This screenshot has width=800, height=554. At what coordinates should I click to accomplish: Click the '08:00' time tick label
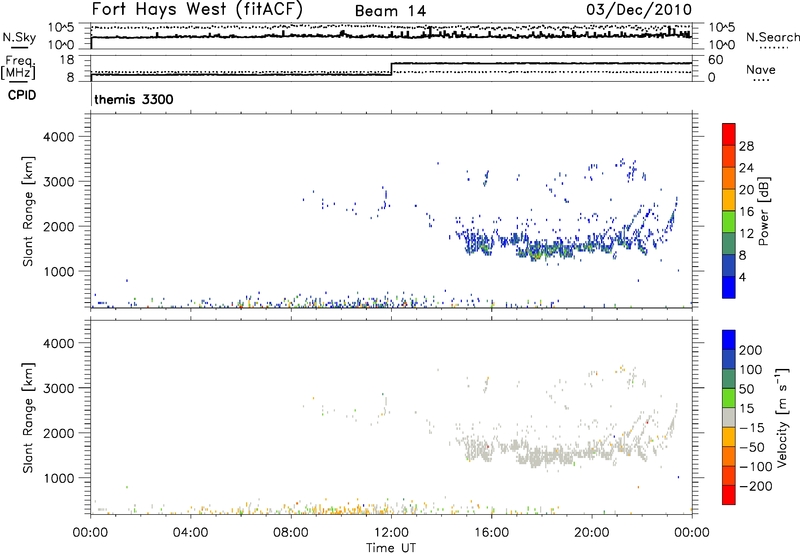click(291, 533)
